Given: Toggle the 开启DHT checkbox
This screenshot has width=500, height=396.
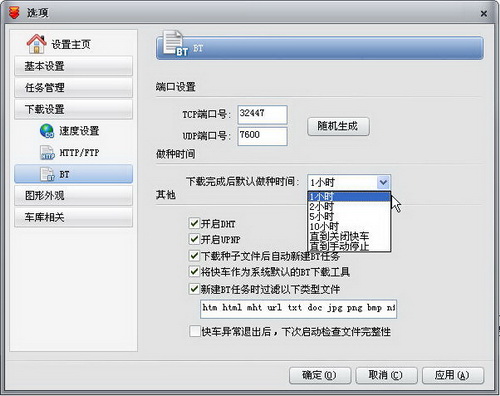Looking at the screenshot, I should (x=194, y=223).
